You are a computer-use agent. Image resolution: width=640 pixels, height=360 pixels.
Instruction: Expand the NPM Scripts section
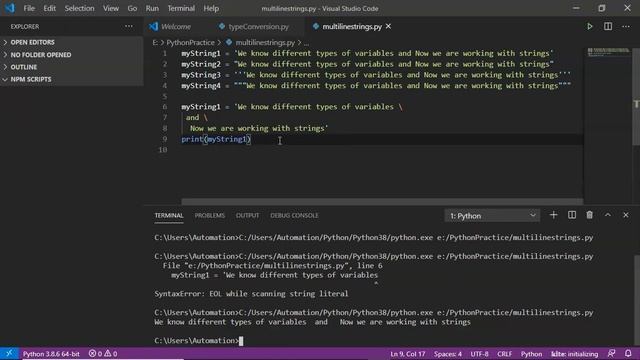point(71,79)
